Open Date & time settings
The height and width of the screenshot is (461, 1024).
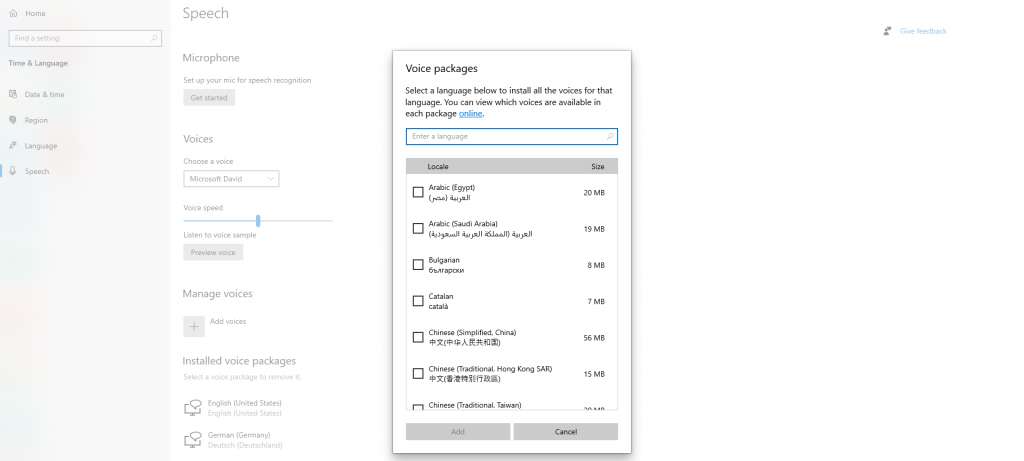44,95
